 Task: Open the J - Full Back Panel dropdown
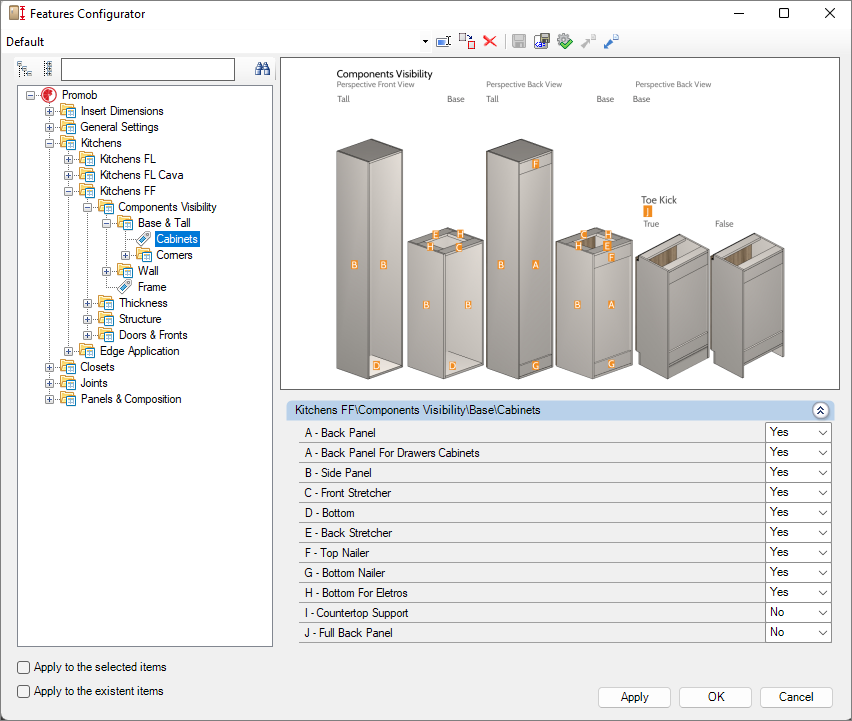coord(822,632)
